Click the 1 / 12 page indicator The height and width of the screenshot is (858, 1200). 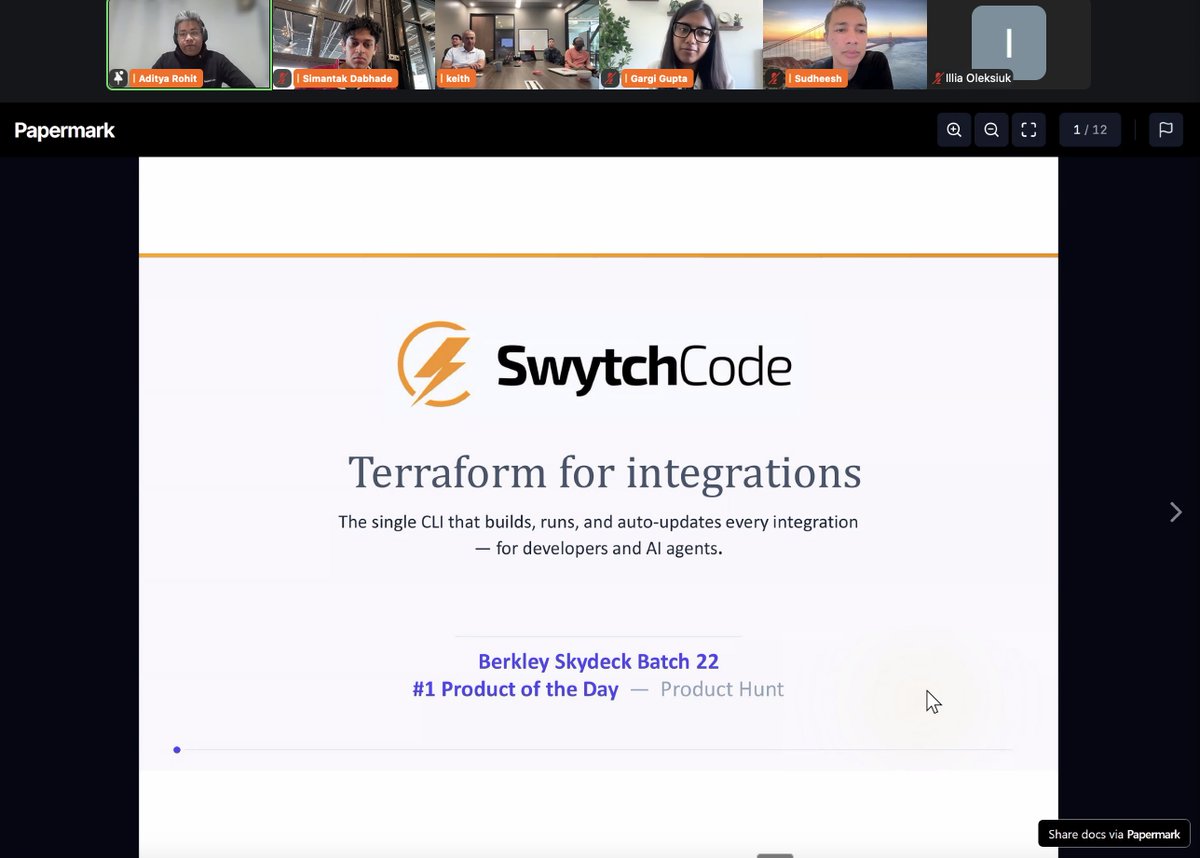[1090, 130]
